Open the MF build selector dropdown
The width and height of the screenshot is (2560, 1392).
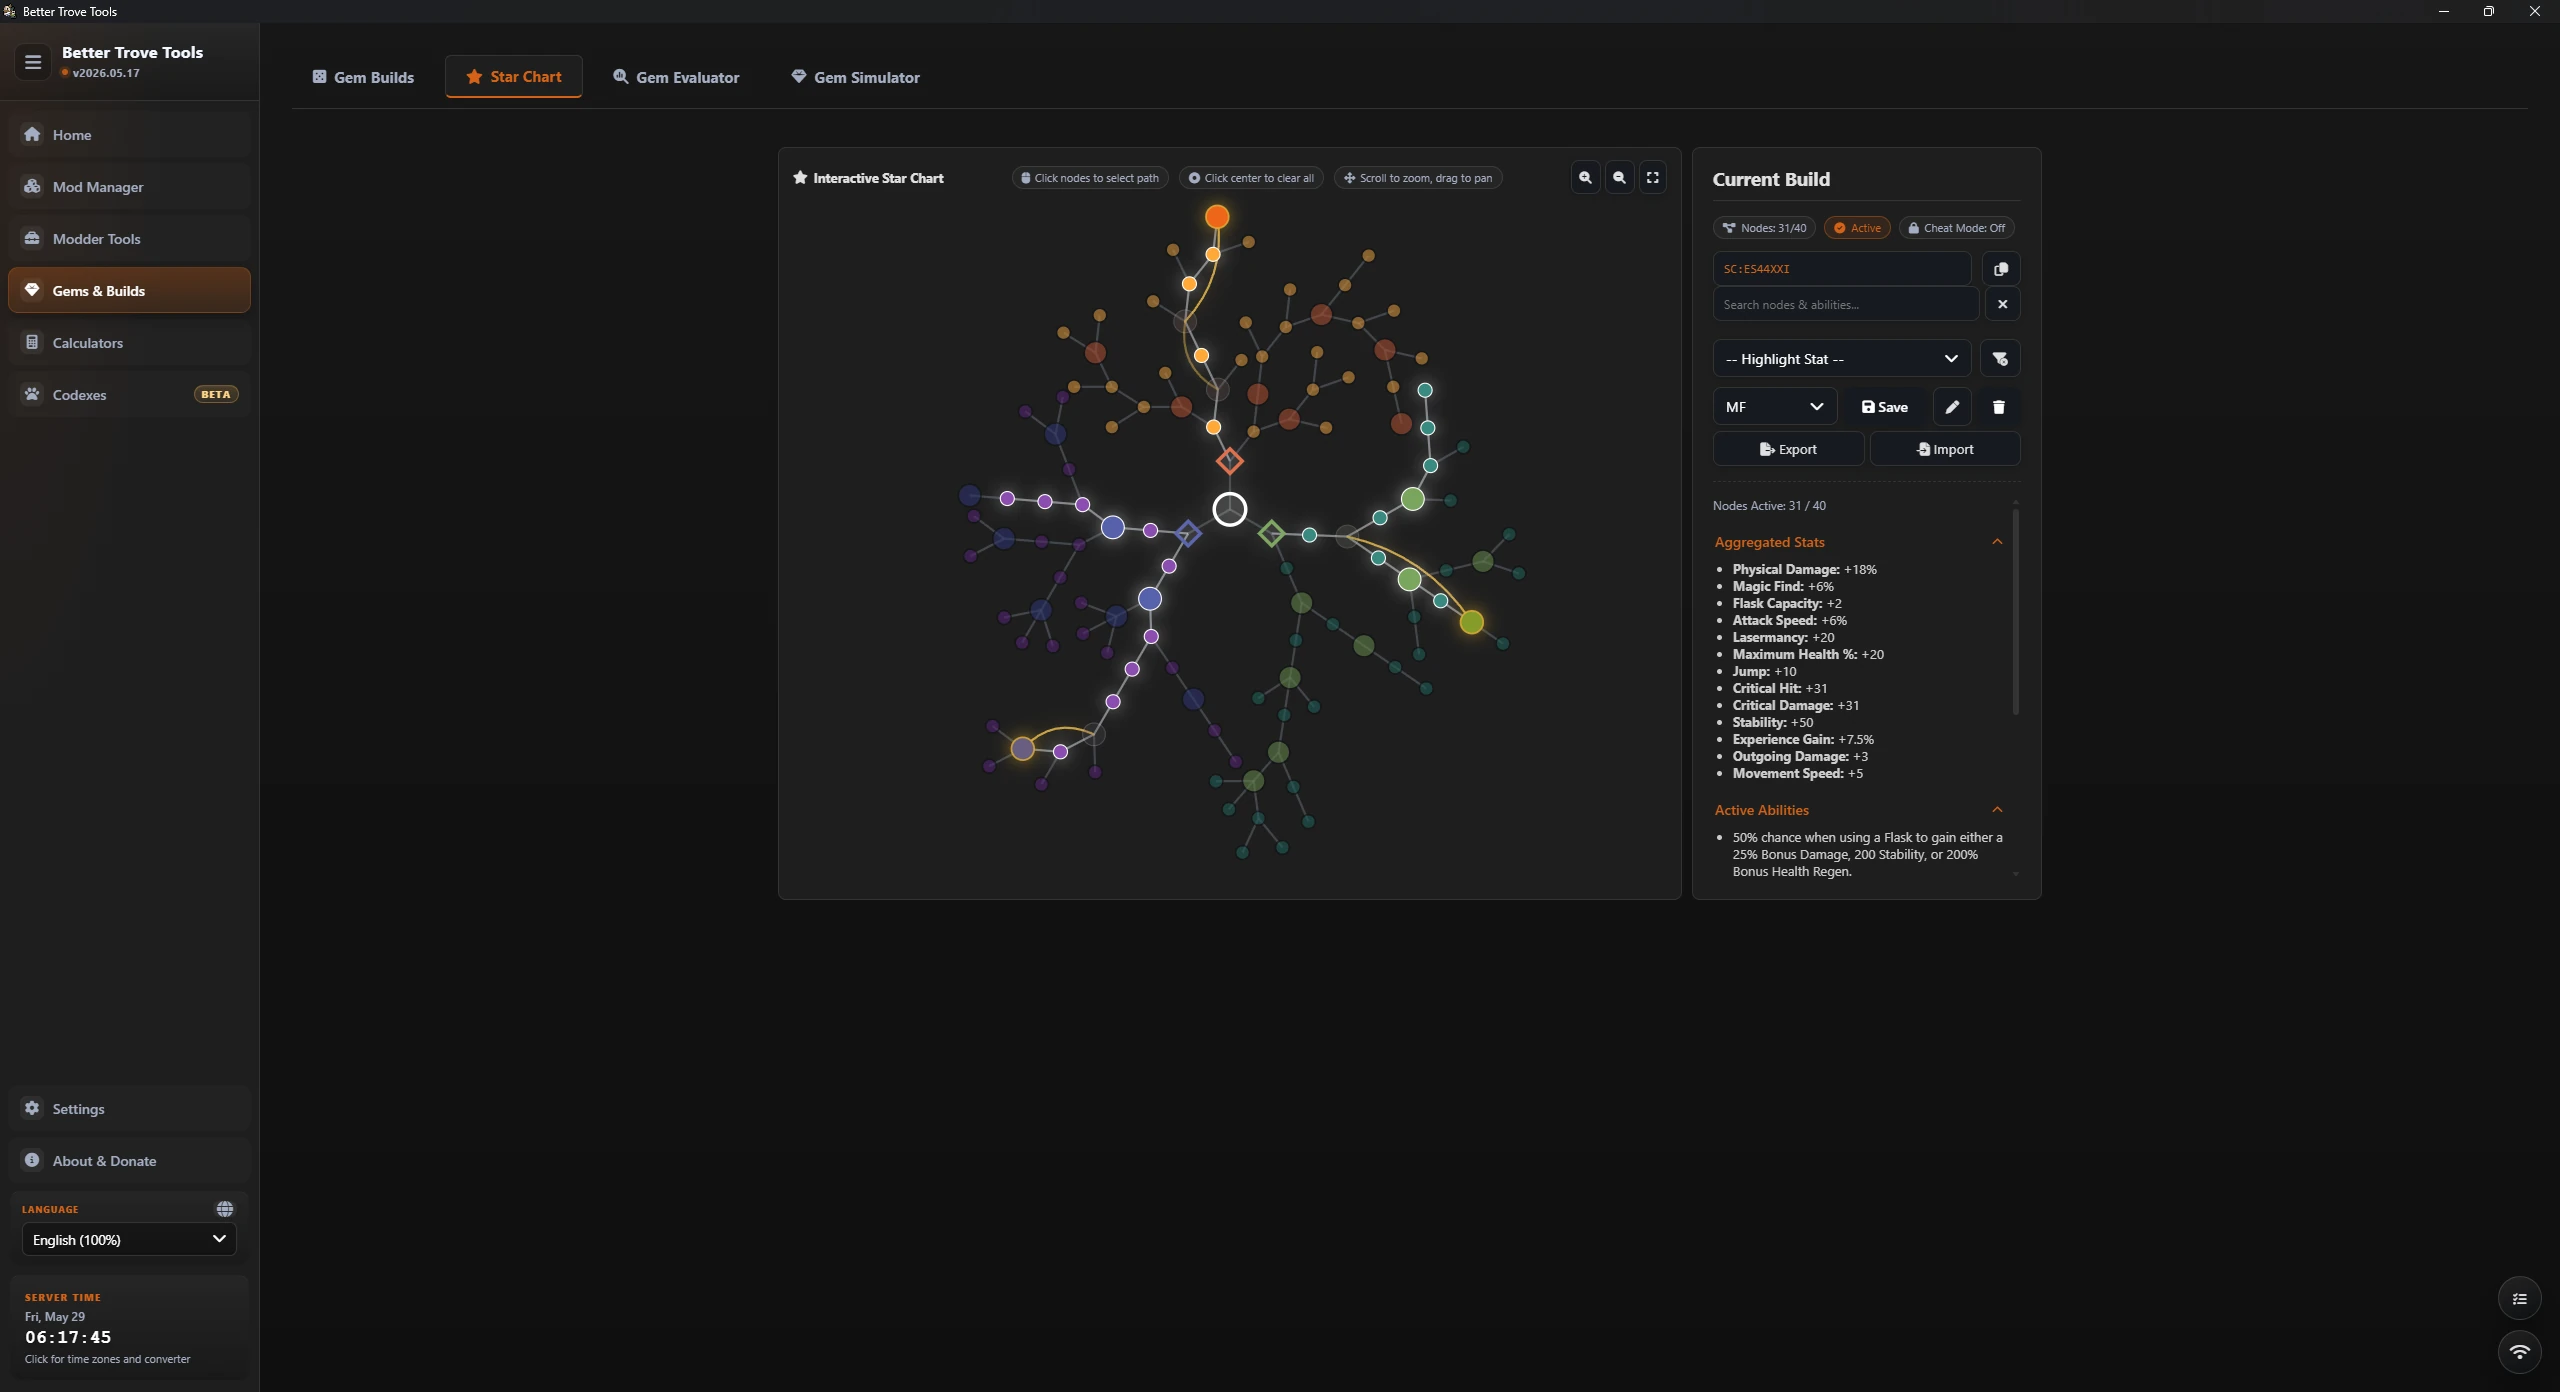(1775, 407)
